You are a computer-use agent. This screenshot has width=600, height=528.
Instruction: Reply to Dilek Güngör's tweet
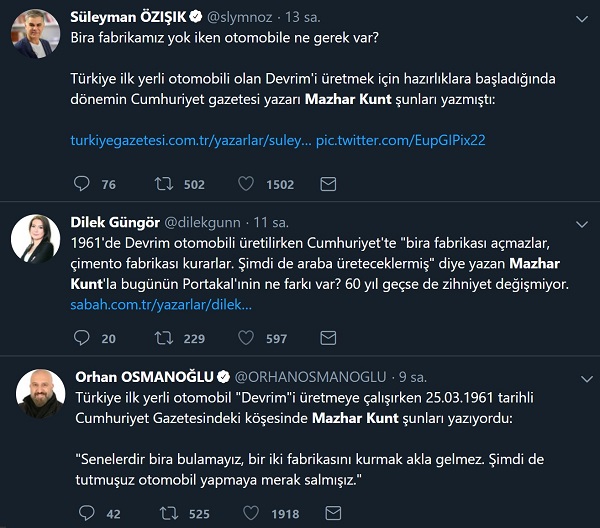82,339
